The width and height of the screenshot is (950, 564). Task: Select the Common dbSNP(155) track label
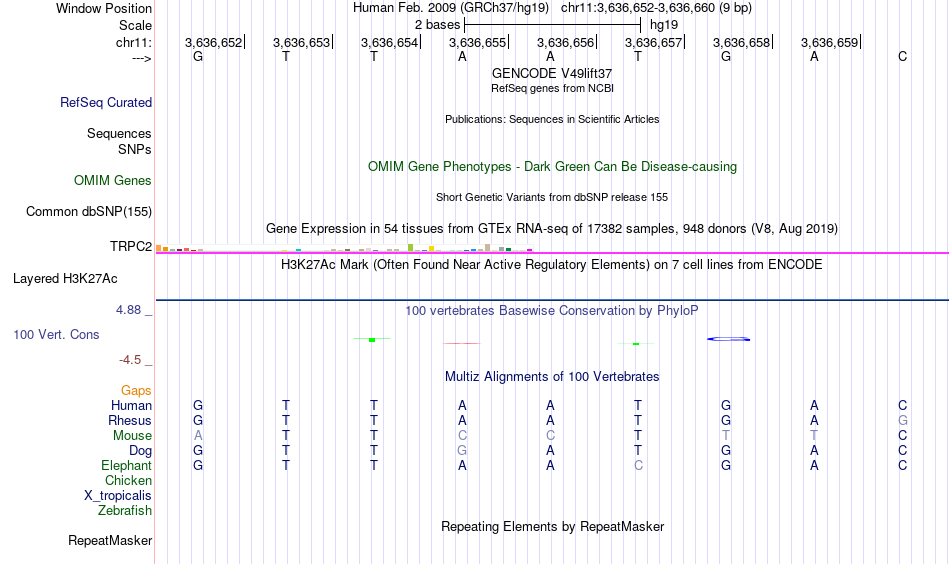[x=88, y=211]
